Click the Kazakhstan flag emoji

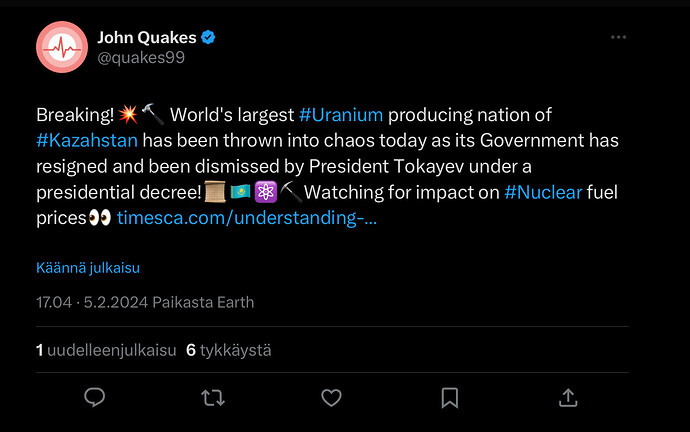[240, 192]
